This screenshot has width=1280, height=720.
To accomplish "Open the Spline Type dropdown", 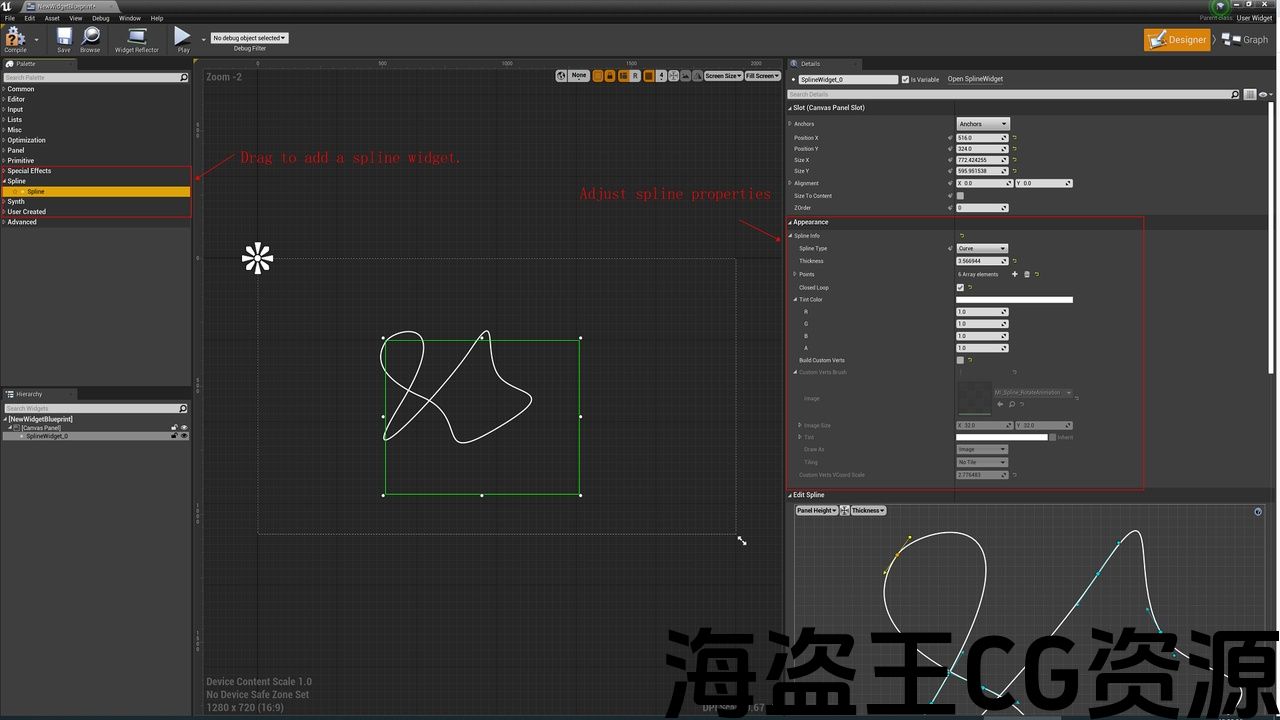I will [x=982, y=248].
